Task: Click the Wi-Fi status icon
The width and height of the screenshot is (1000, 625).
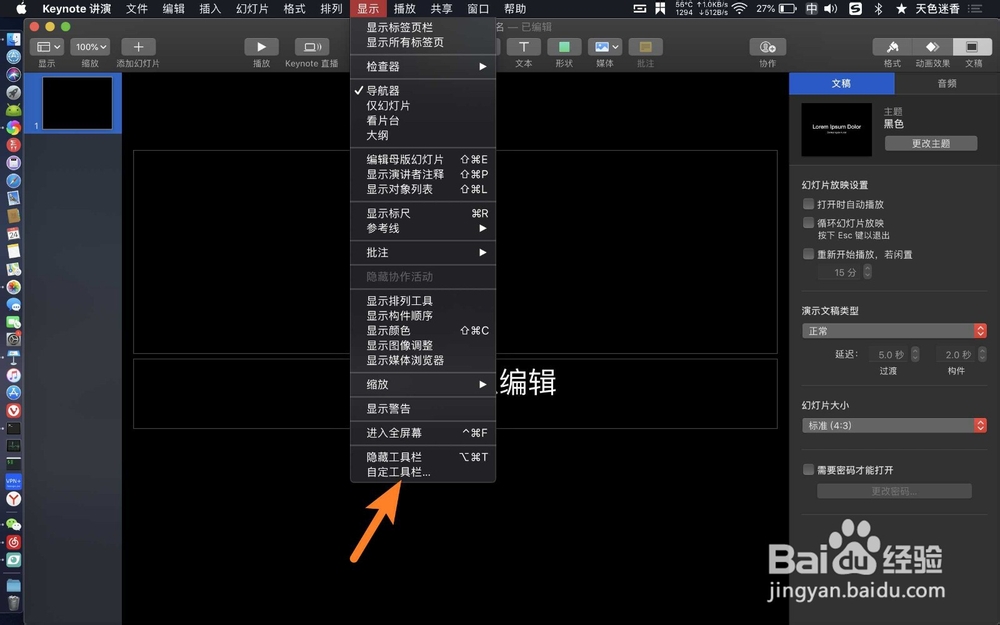Action: [739, 8]
